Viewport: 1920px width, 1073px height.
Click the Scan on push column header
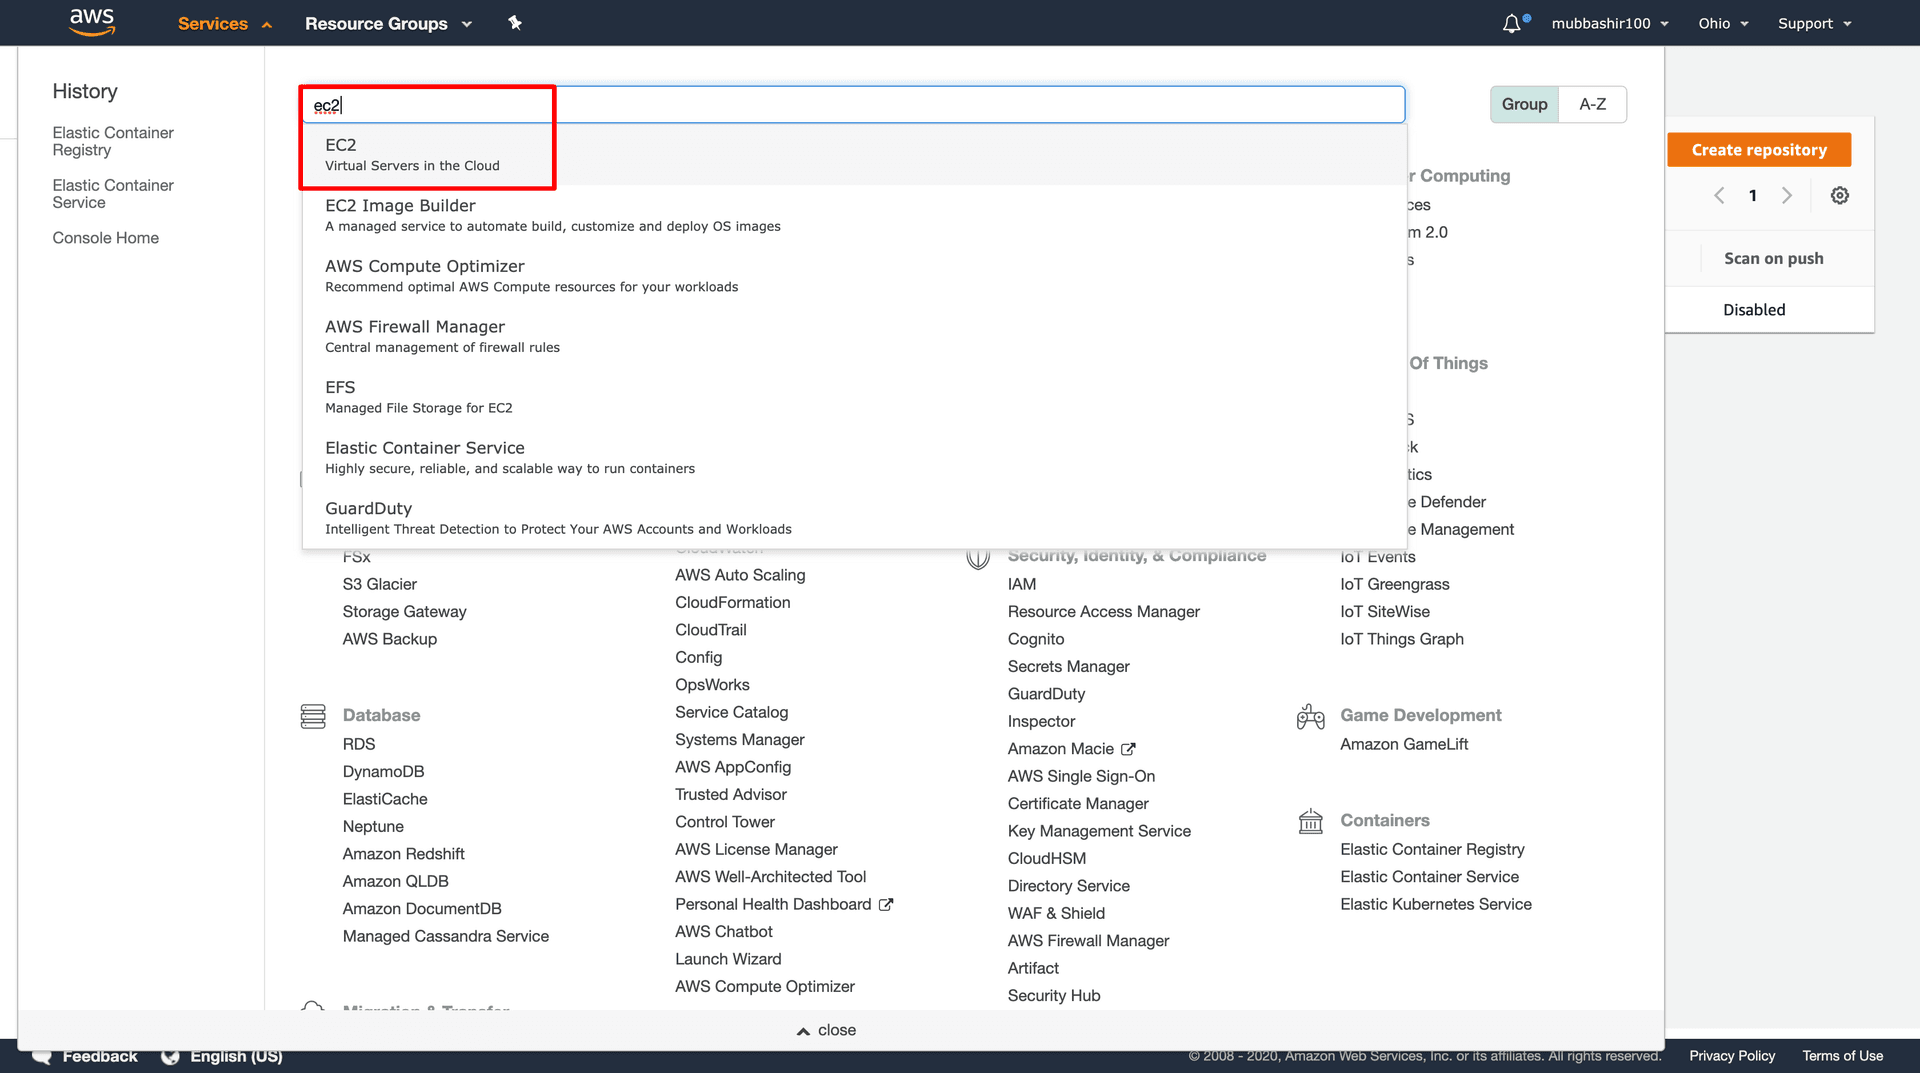click(1773, 259)
